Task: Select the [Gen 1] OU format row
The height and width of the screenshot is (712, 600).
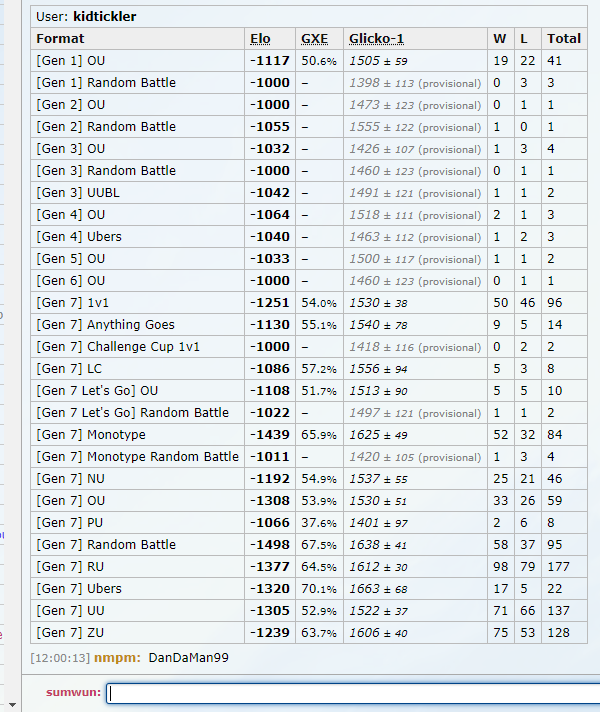Action: click(x=70, y=61)
